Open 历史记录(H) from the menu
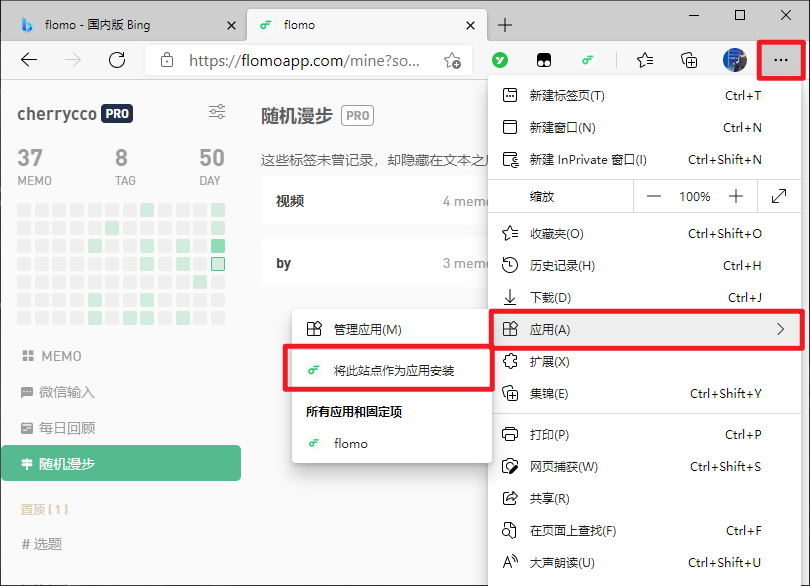 pyautogui.click(x=646, y=266)
